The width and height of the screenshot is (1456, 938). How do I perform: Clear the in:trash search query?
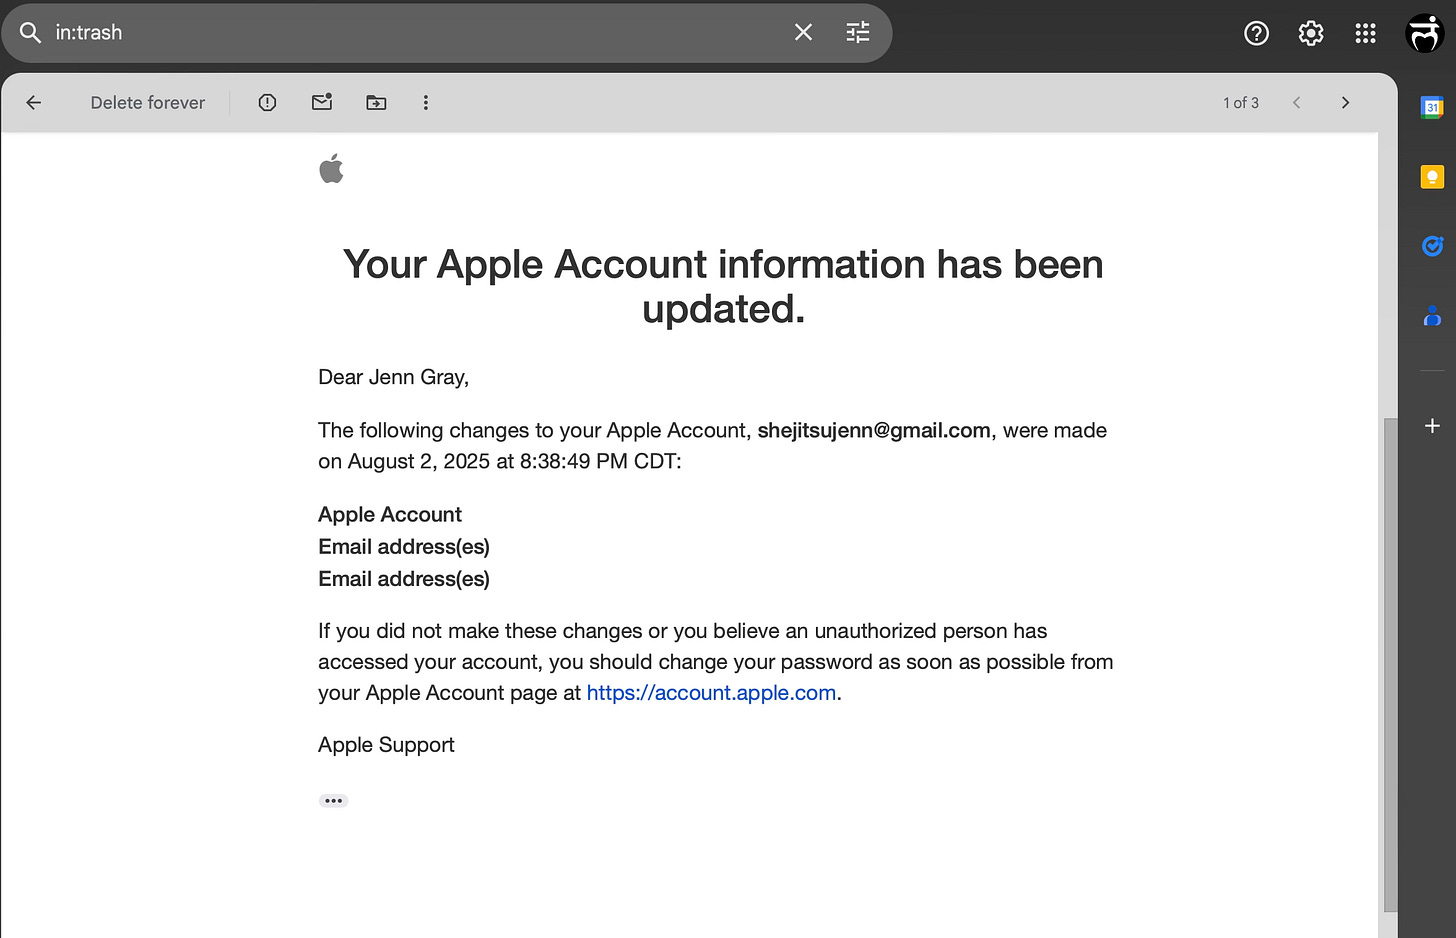click(803, 33)
